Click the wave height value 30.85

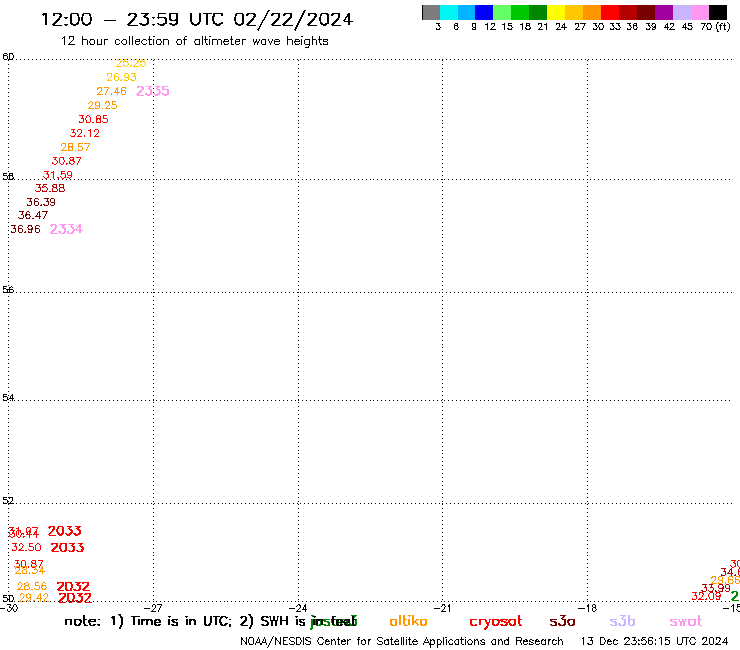point(93,119)
